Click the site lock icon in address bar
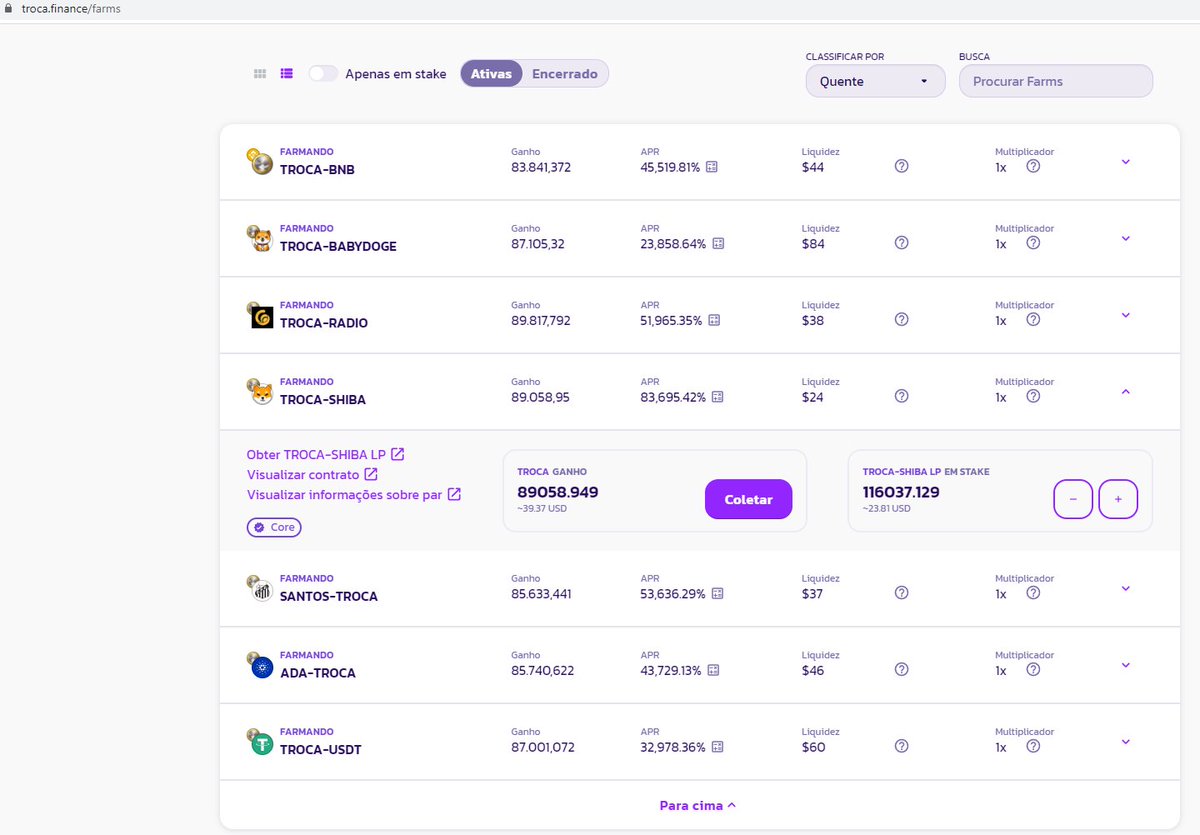1200x835 pixels. (x=9, y=9)
